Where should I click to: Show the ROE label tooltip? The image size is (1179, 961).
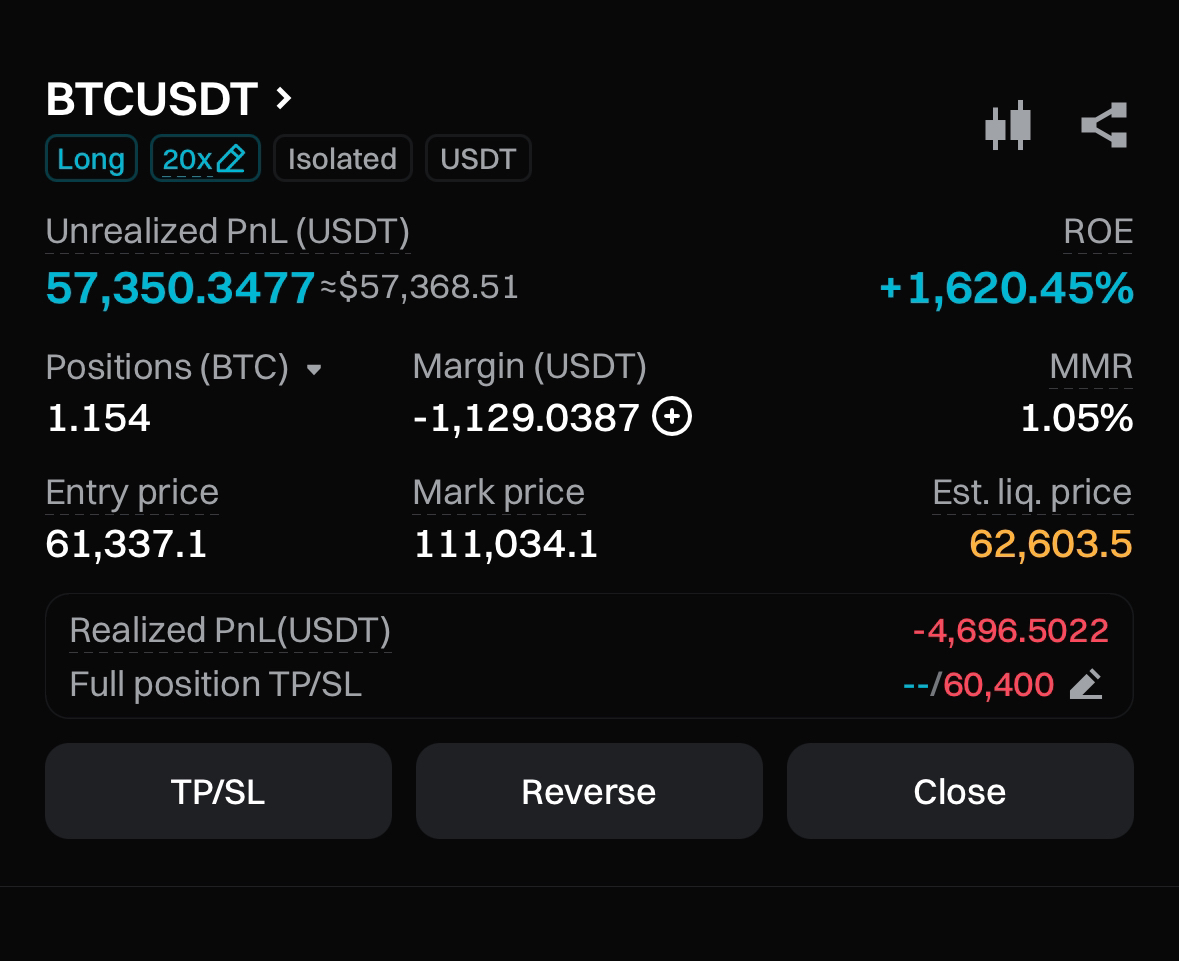(x=1098, y=232)
